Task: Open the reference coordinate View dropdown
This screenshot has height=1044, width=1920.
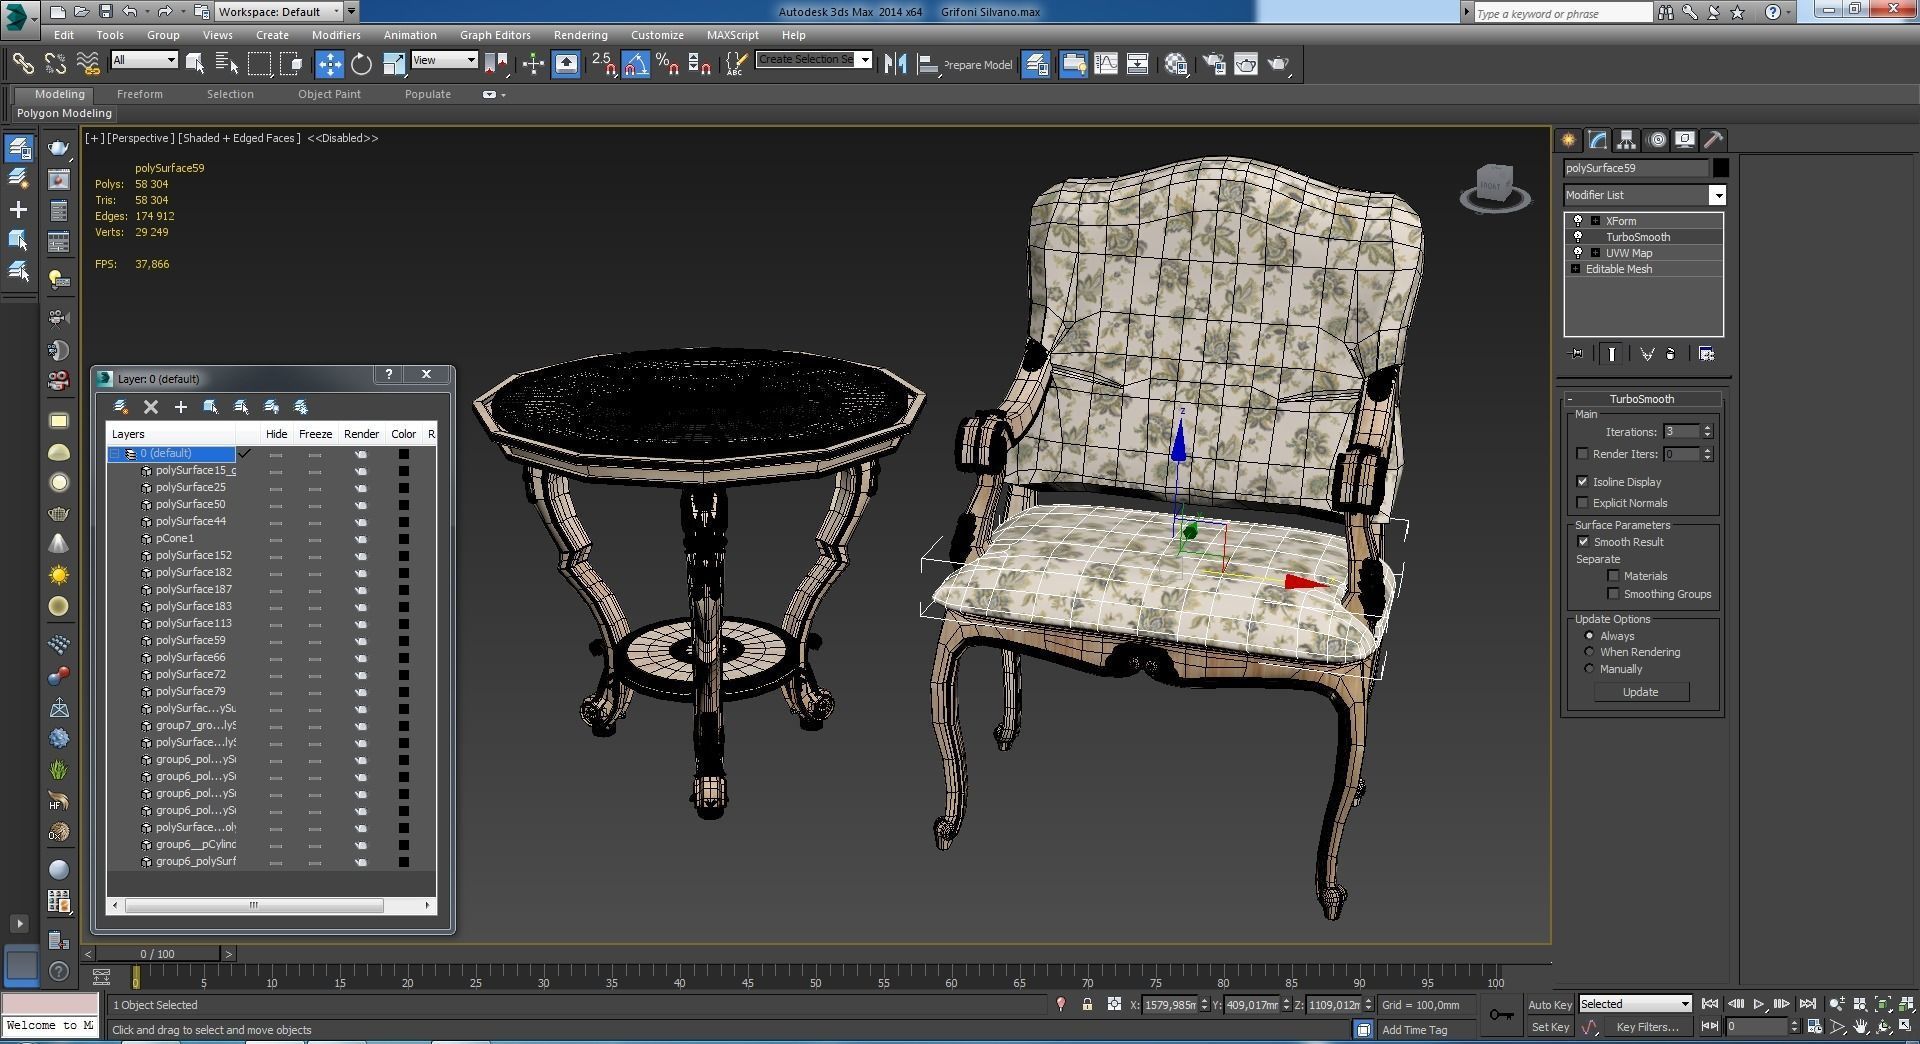Action: [471, 60]
